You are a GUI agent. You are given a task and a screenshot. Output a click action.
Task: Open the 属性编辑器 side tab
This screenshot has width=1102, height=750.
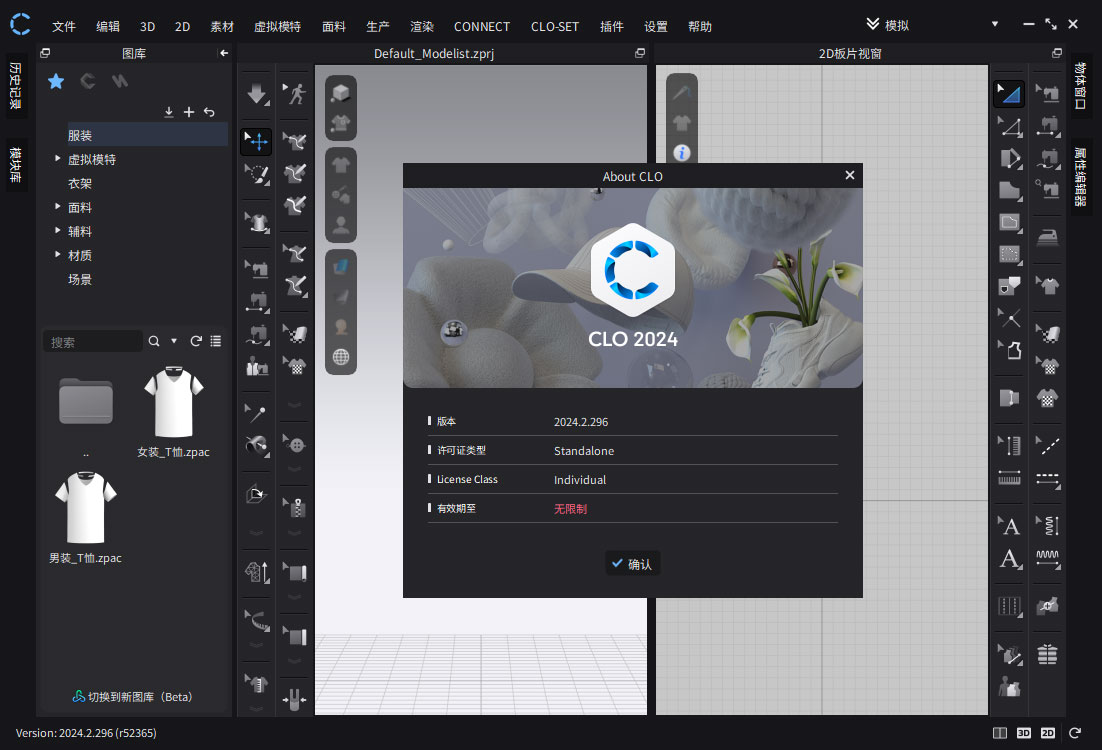(x=1081, y=176)
